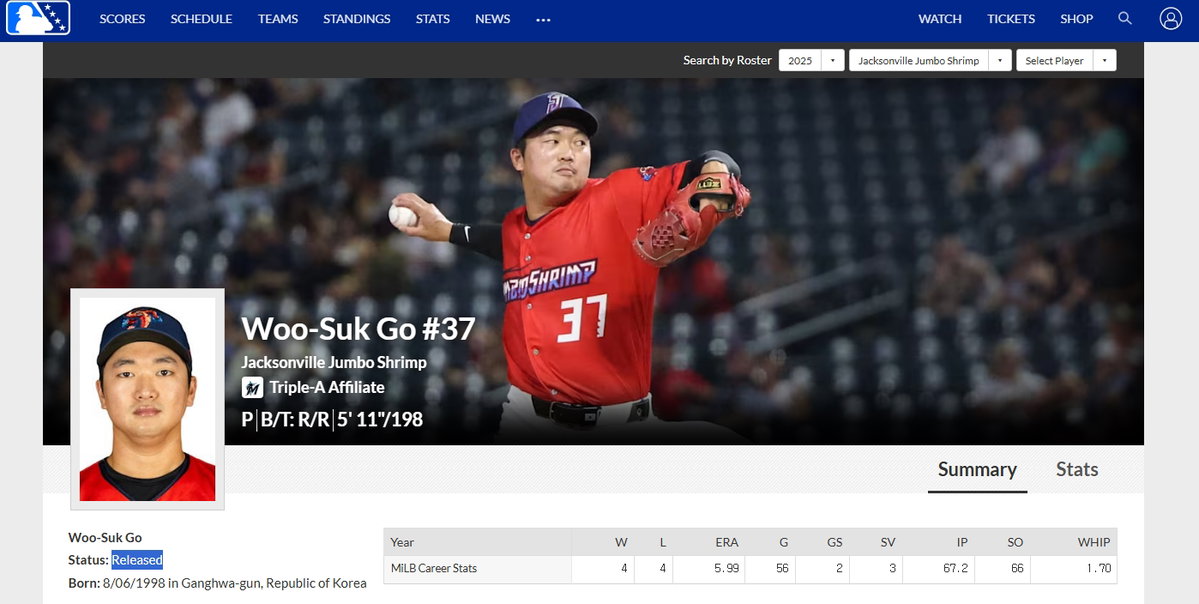Open the Teams menu item

(x=278, y=19)
